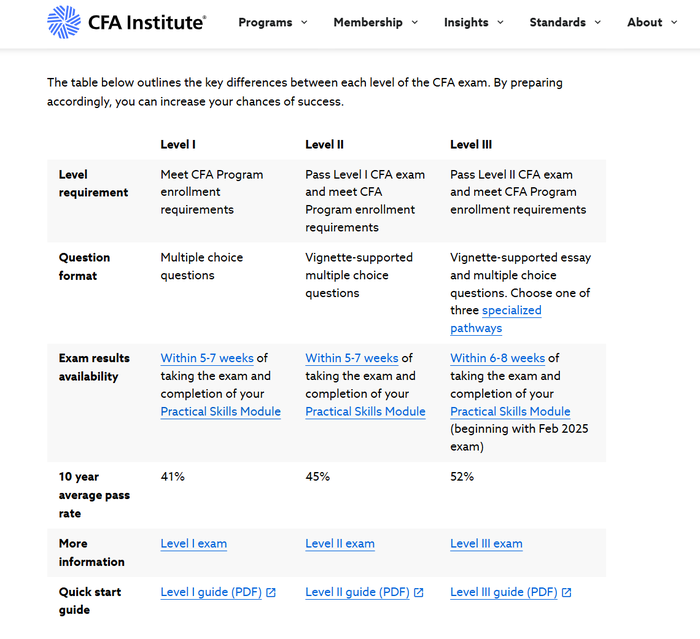Click the CFA Institute logo icon
Viewport: 700px width, 639px height.
click(64, 21)
